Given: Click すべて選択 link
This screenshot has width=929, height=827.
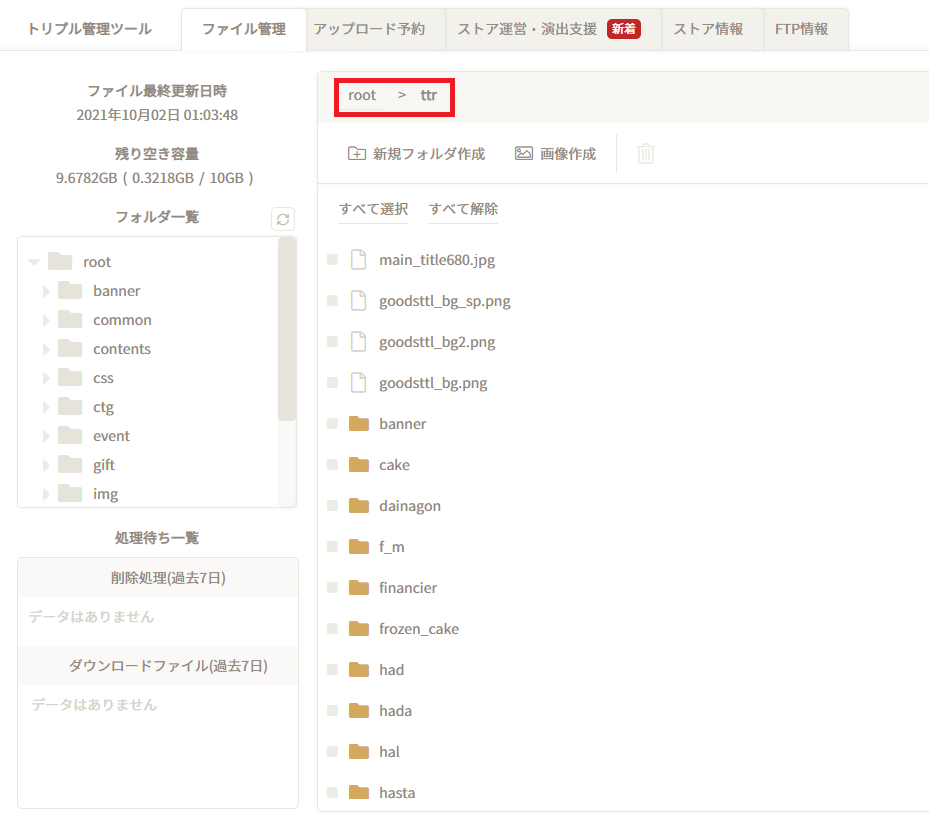Looking at the screenshot, I should point(373,209).
